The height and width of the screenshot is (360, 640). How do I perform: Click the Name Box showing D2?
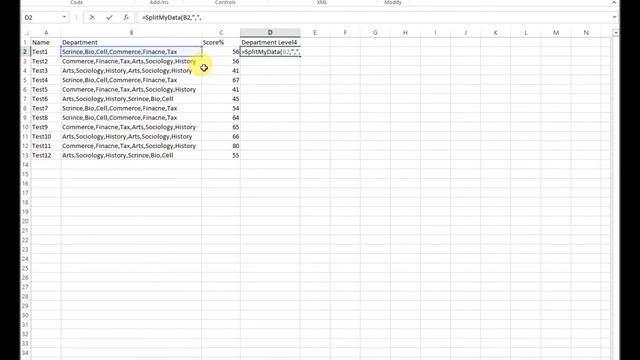42,18
